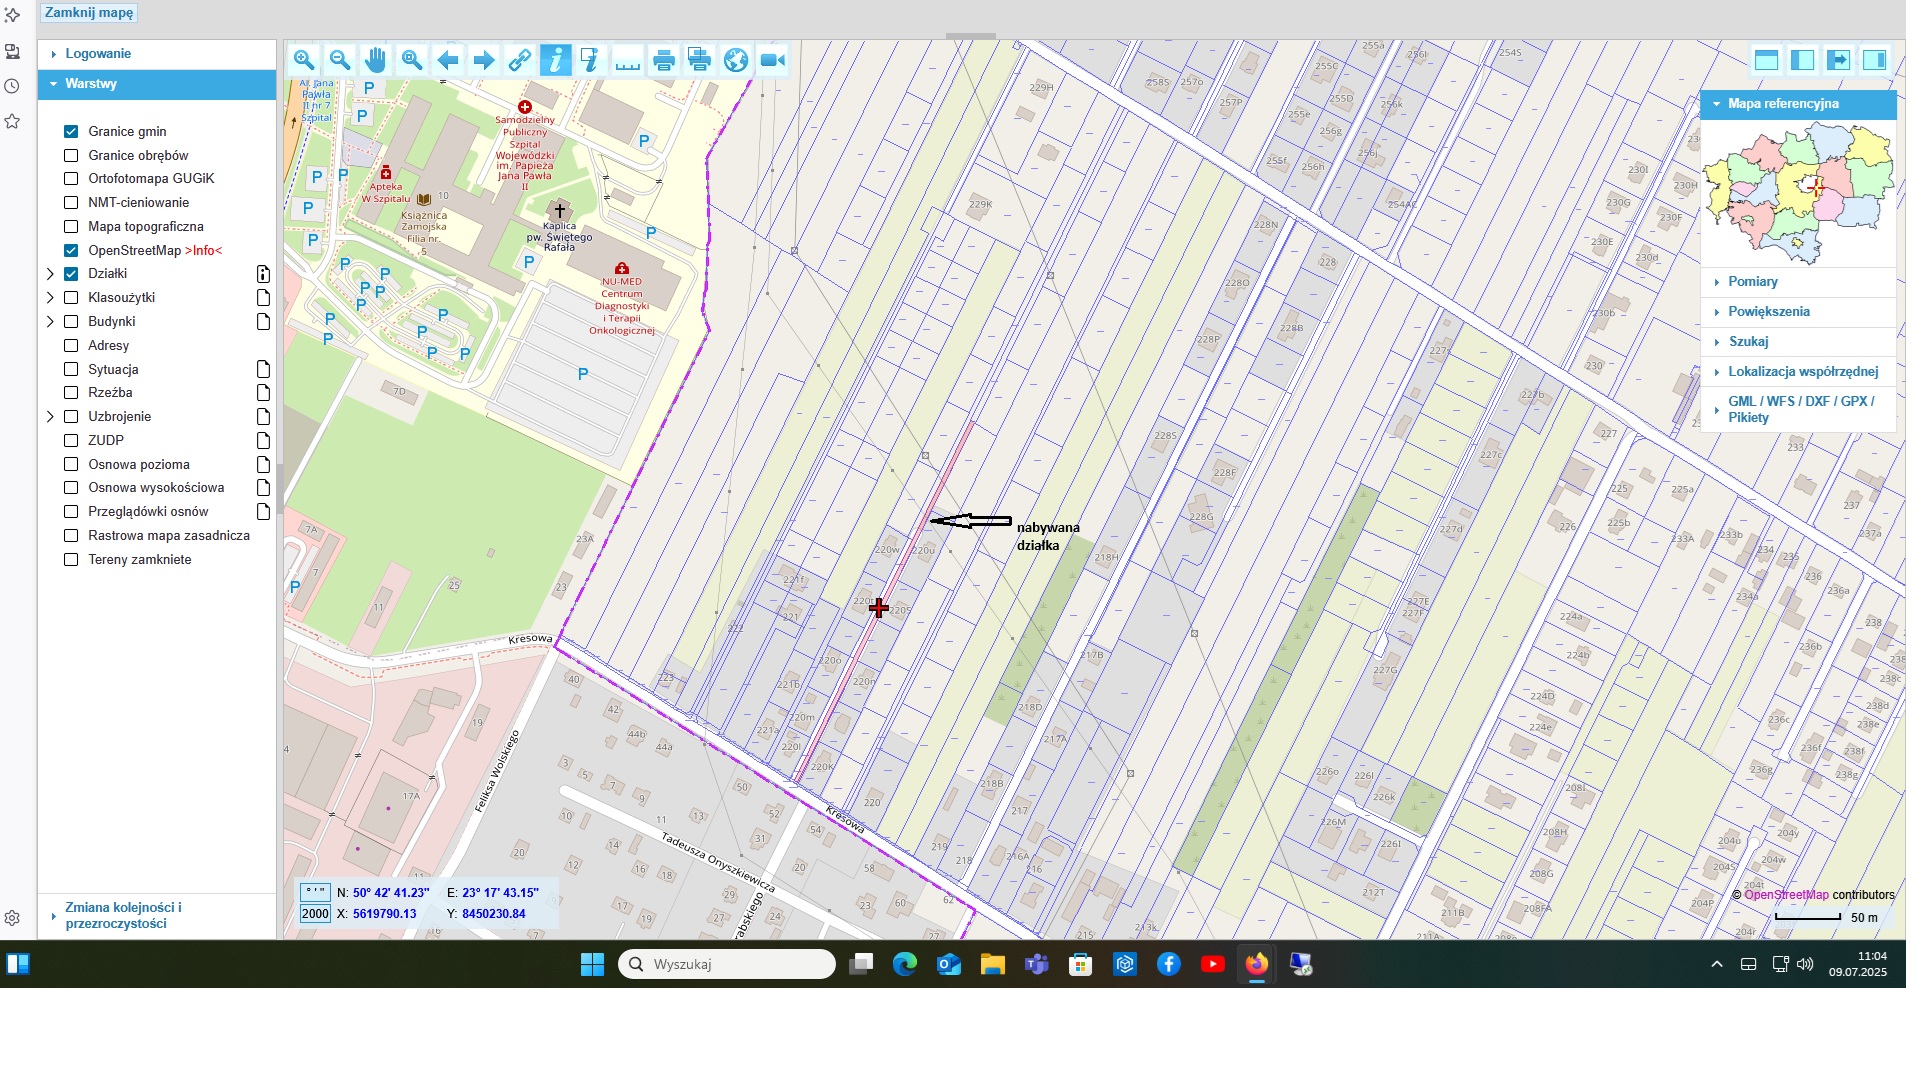Expand the Uzbrojenie layer group
Viewport: 1921px width, 1082px height.
coord(50,417)
